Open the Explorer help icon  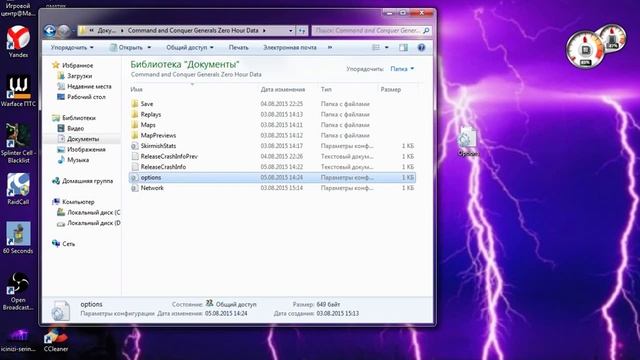(x=421, y=47)
